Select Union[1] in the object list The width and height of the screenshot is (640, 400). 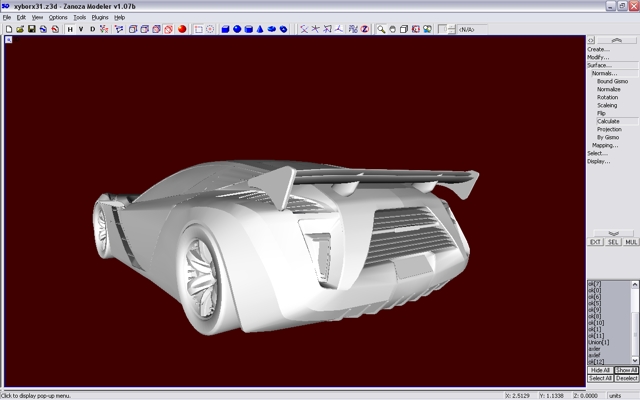click(x=600, y=342)
